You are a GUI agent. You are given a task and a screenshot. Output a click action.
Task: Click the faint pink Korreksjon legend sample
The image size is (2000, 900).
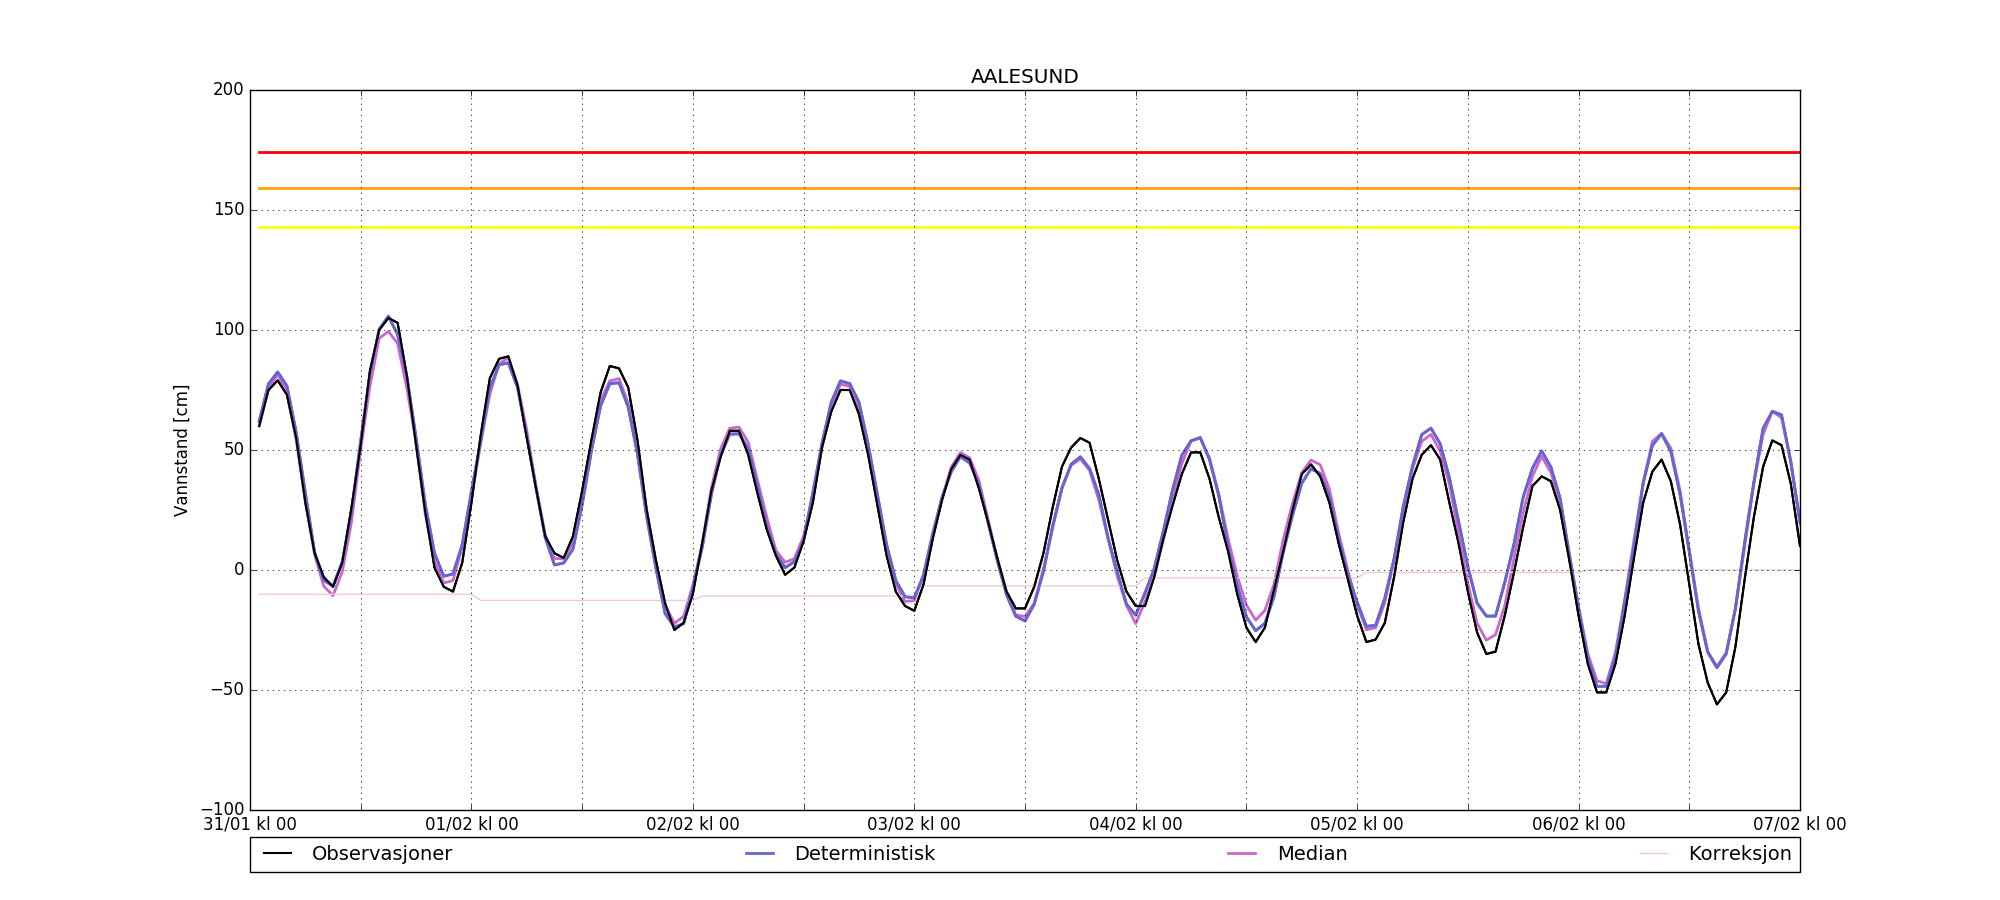coord(1654,854)
